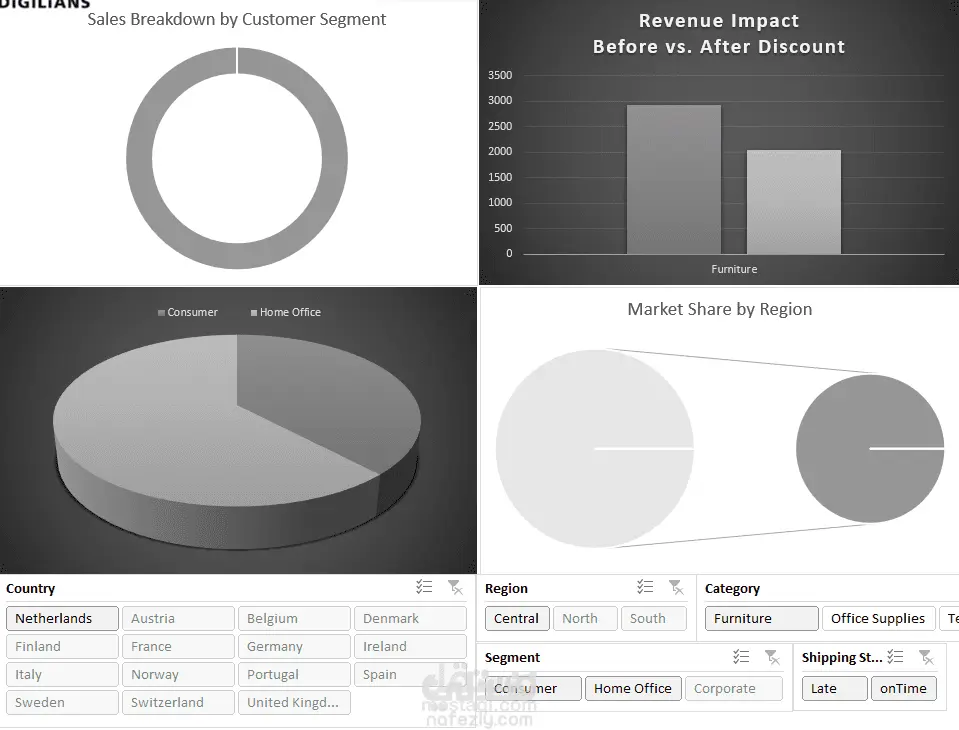Click Consumer legend entry in pie chart

point(188,312)
